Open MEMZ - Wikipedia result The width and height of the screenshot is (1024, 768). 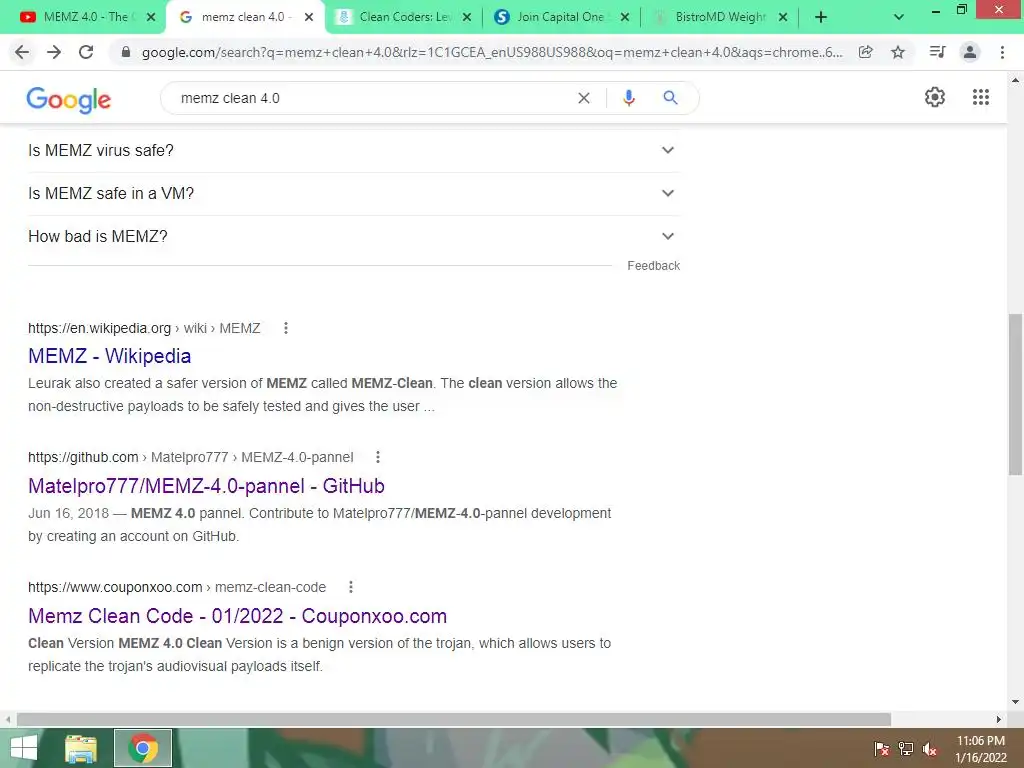click(x=110, y=356)
